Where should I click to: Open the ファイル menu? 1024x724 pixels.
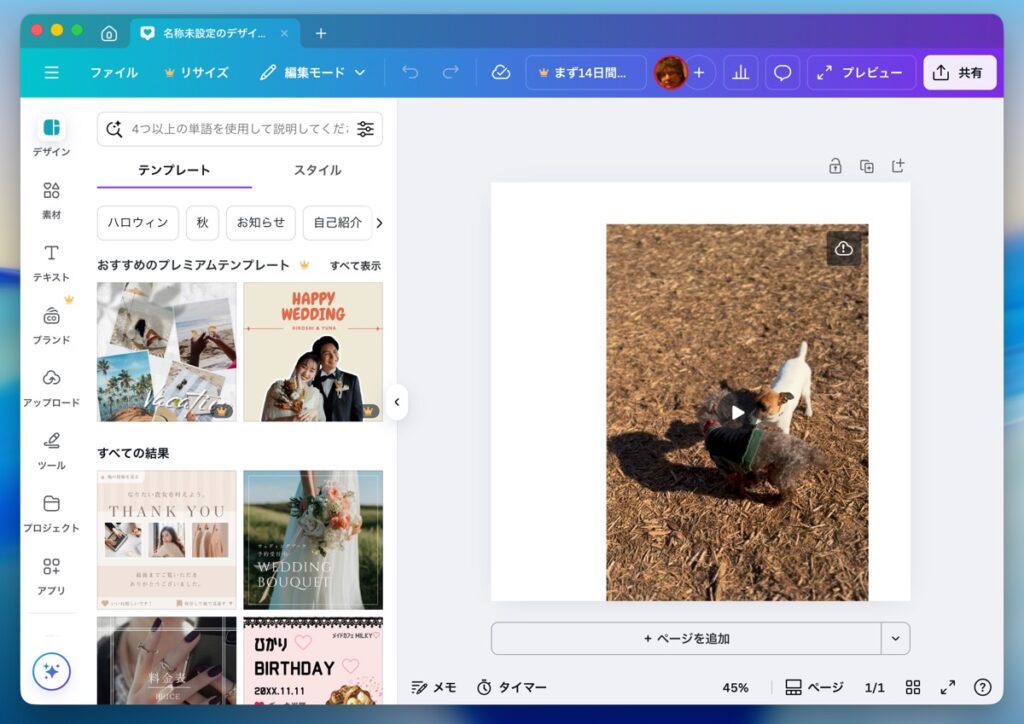114,73
